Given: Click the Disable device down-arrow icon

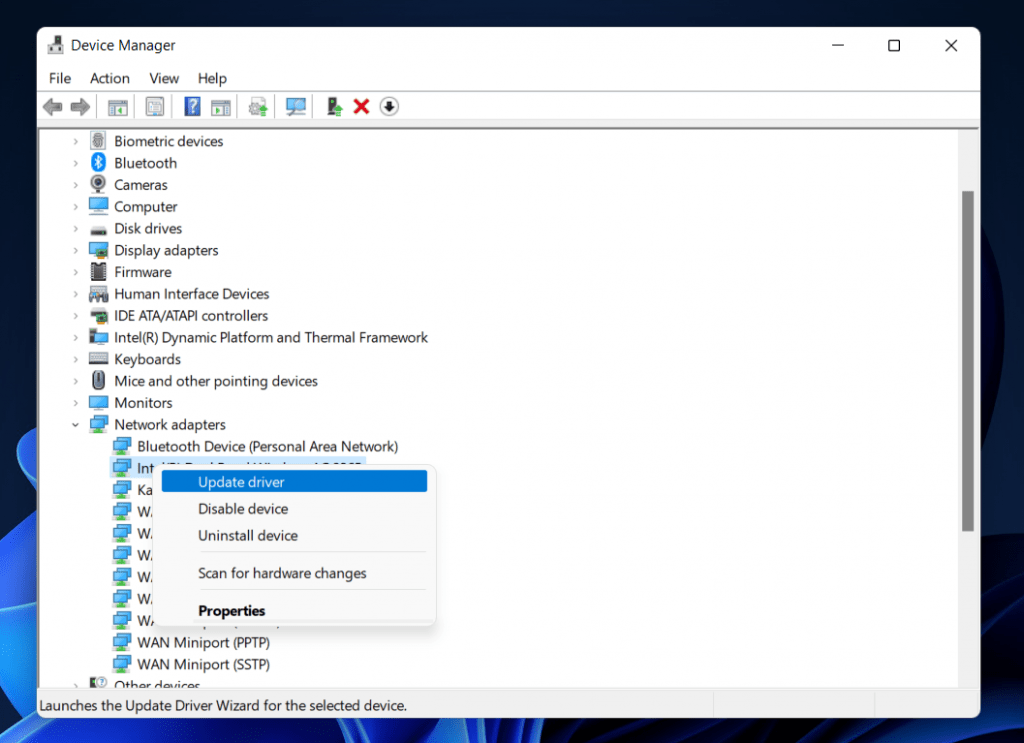Looking at the screenshot, I should pos(389,106).
